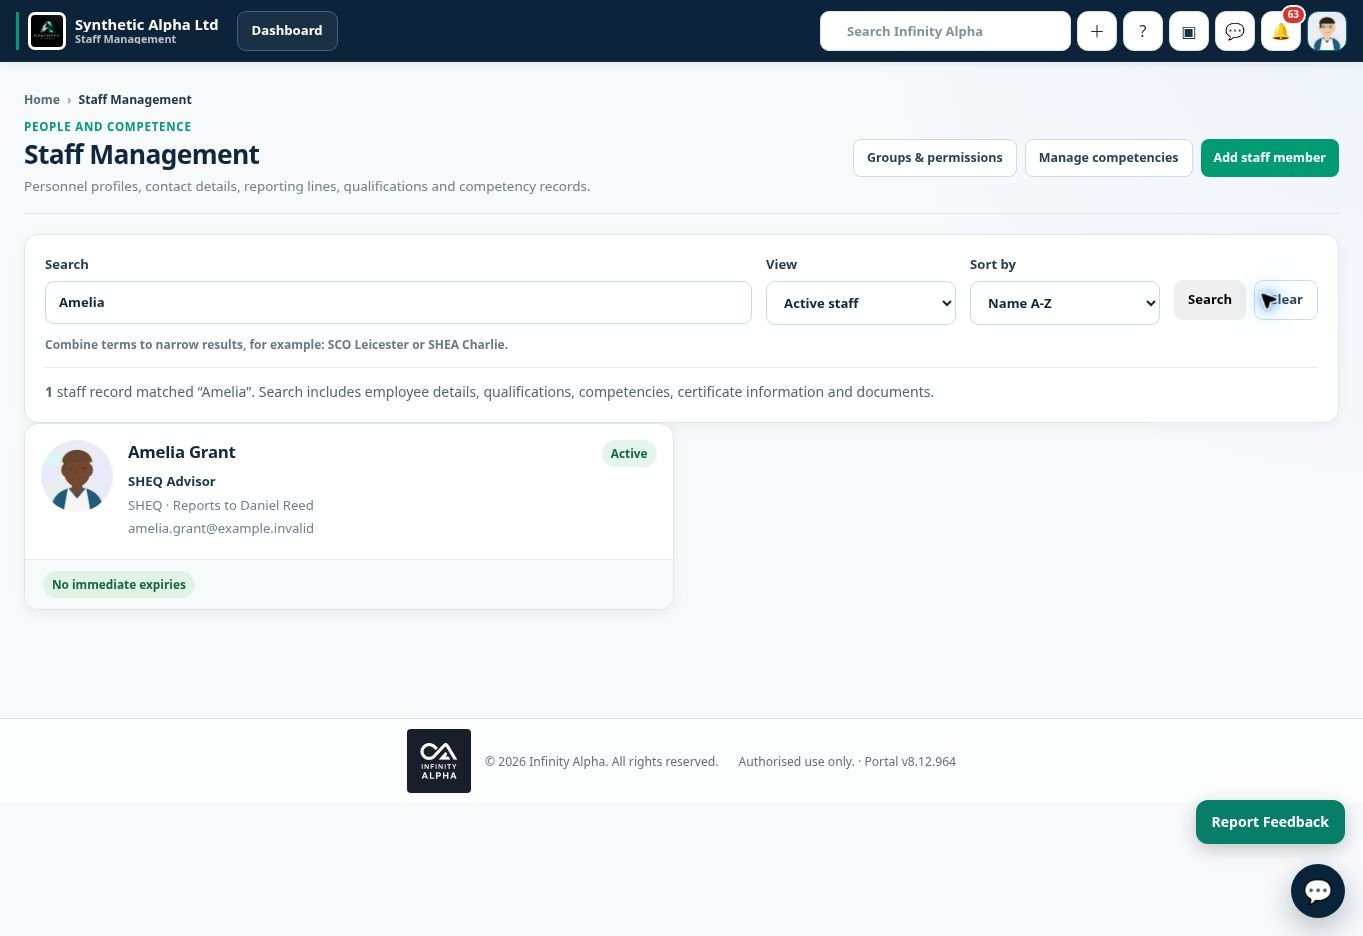Open Groups & permissions

pos(935,158)
